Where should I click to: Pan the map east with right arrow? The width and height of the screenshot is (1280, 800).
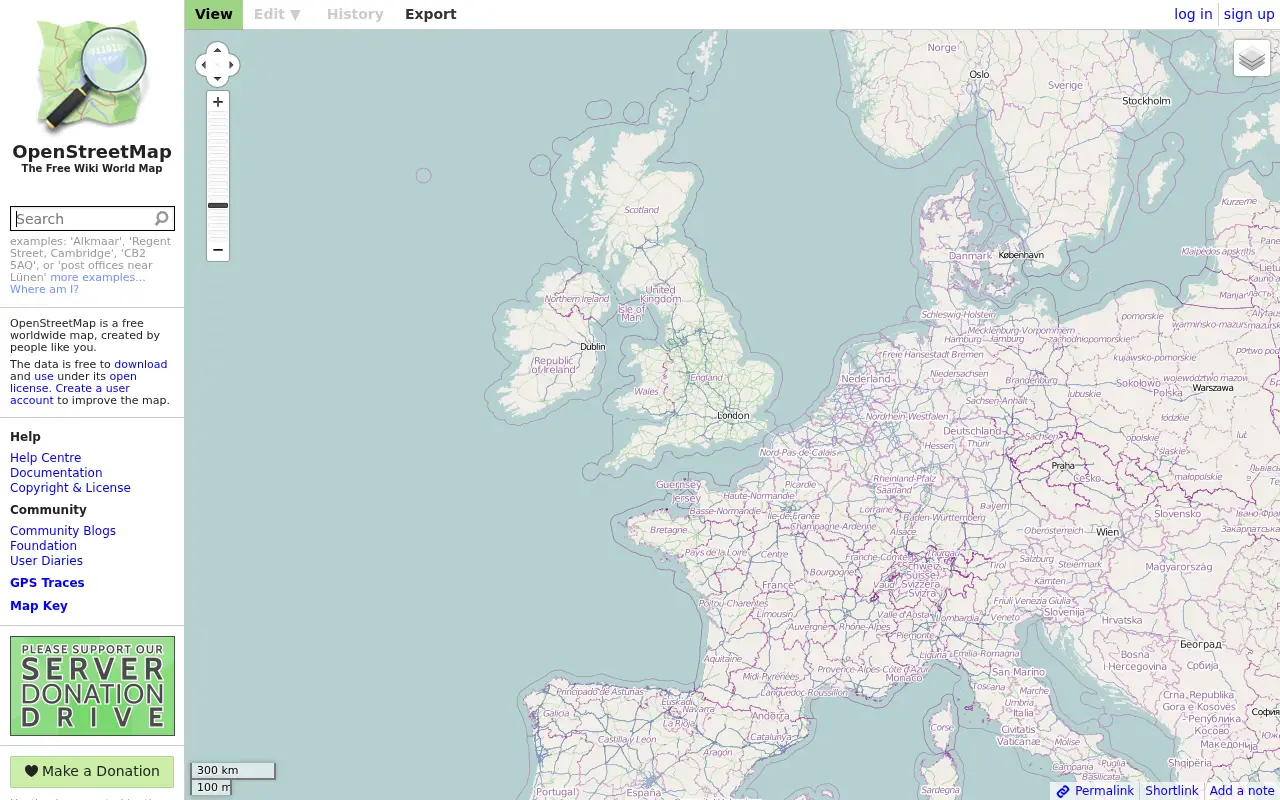pos(232,65)
